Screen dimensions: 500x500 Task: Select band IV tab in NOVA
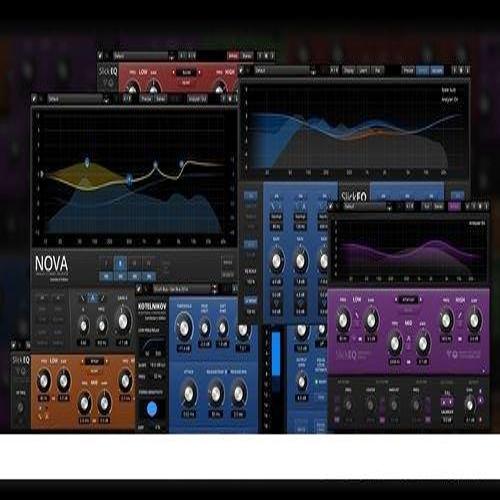[149, 263]
